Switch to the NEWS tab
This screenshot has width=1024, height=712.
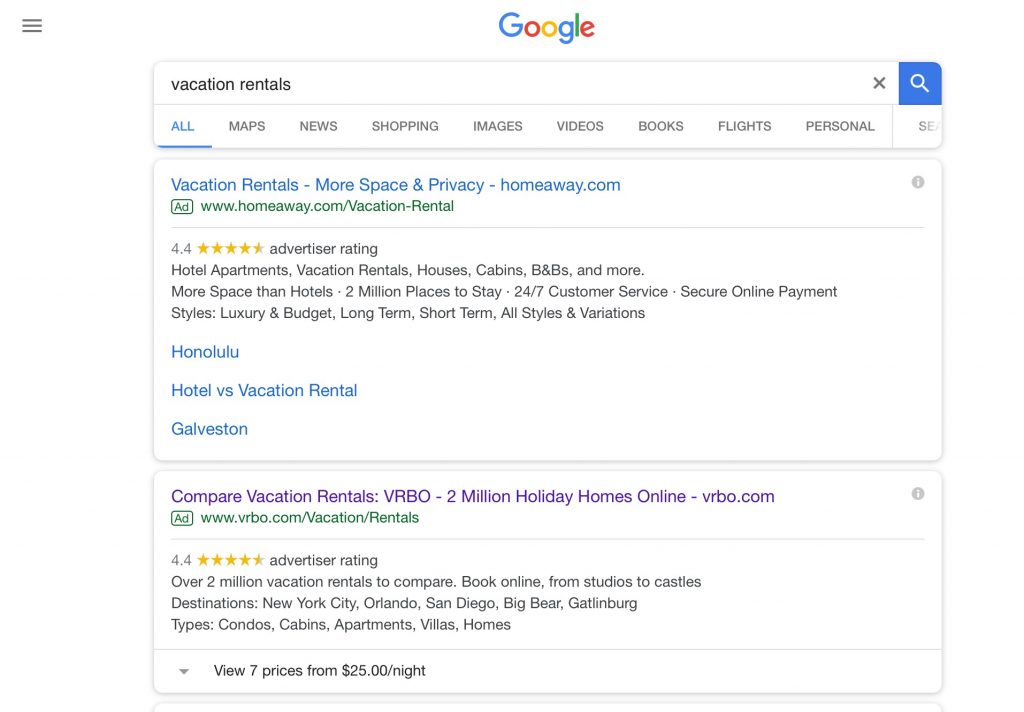click(318, 126)
